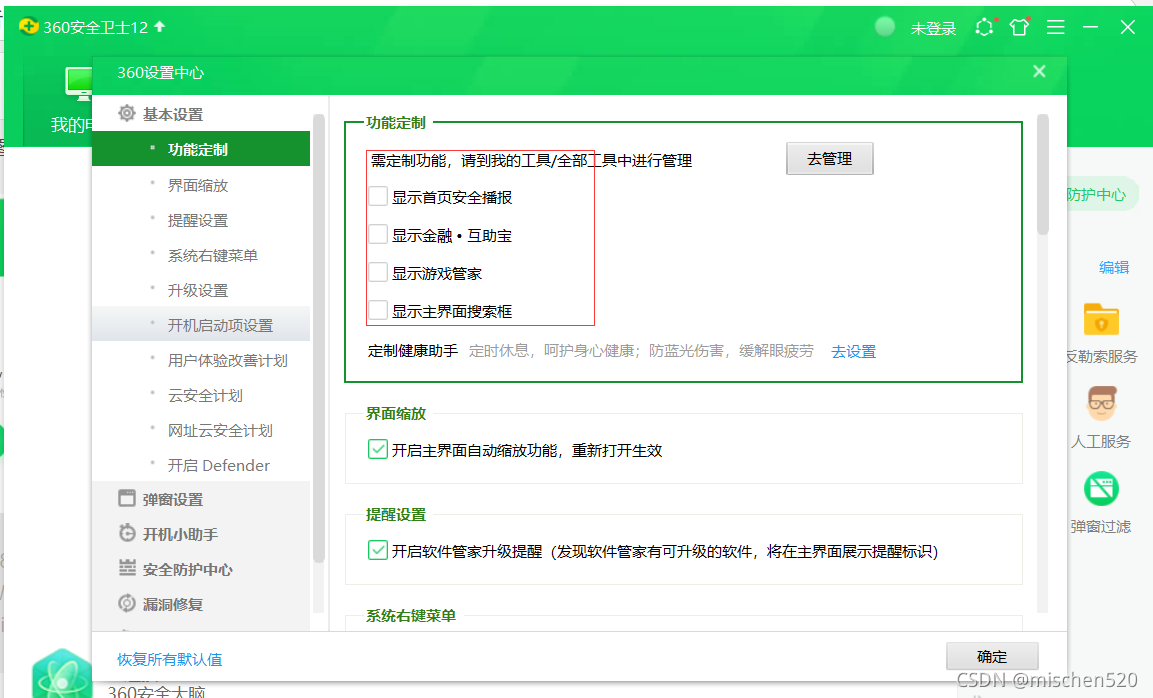1153x698 pixels.
Task: Collapse the 基本设置 section
Action: pyautogui.click(x=171, y=114)
